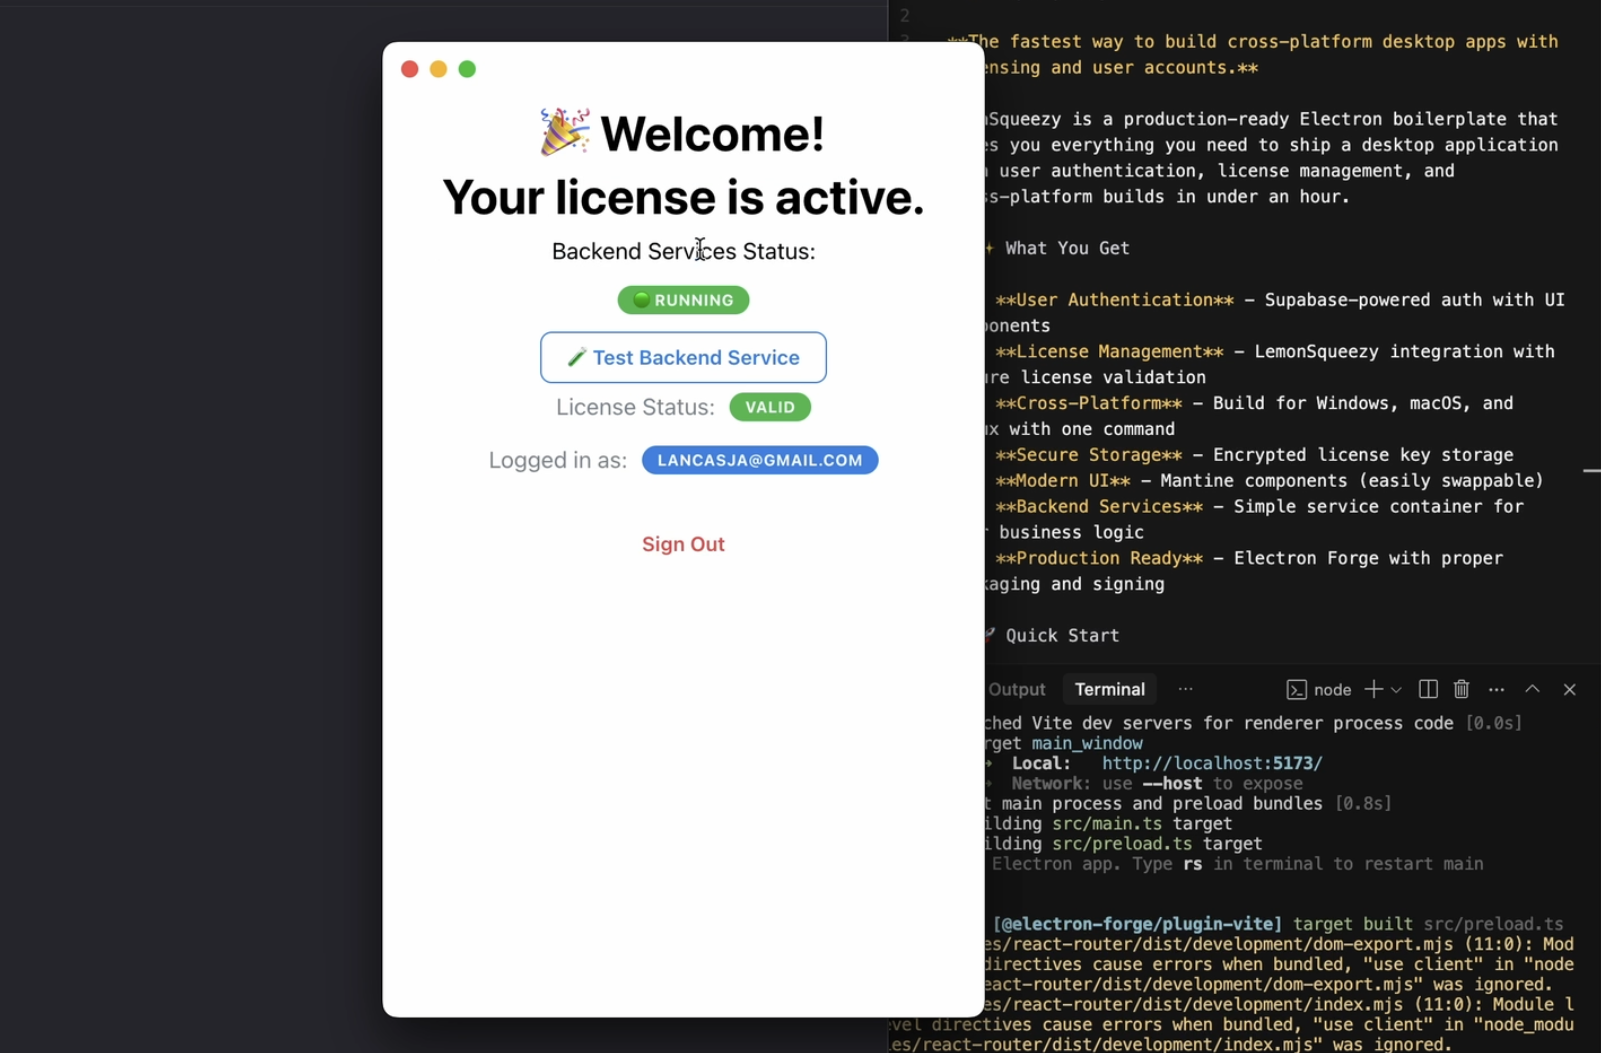Click the RUNNING status badge
The height and width of the screenshot is (1053, 1601).
tap(683, 300)
